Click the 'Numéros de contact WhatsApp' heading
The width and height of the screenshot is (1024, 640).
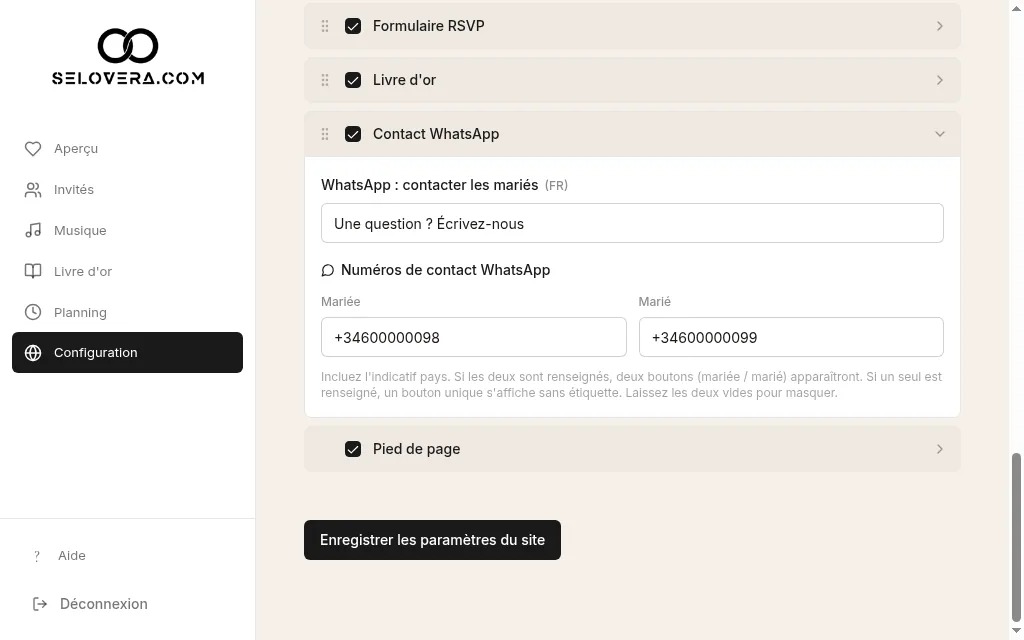445,270
